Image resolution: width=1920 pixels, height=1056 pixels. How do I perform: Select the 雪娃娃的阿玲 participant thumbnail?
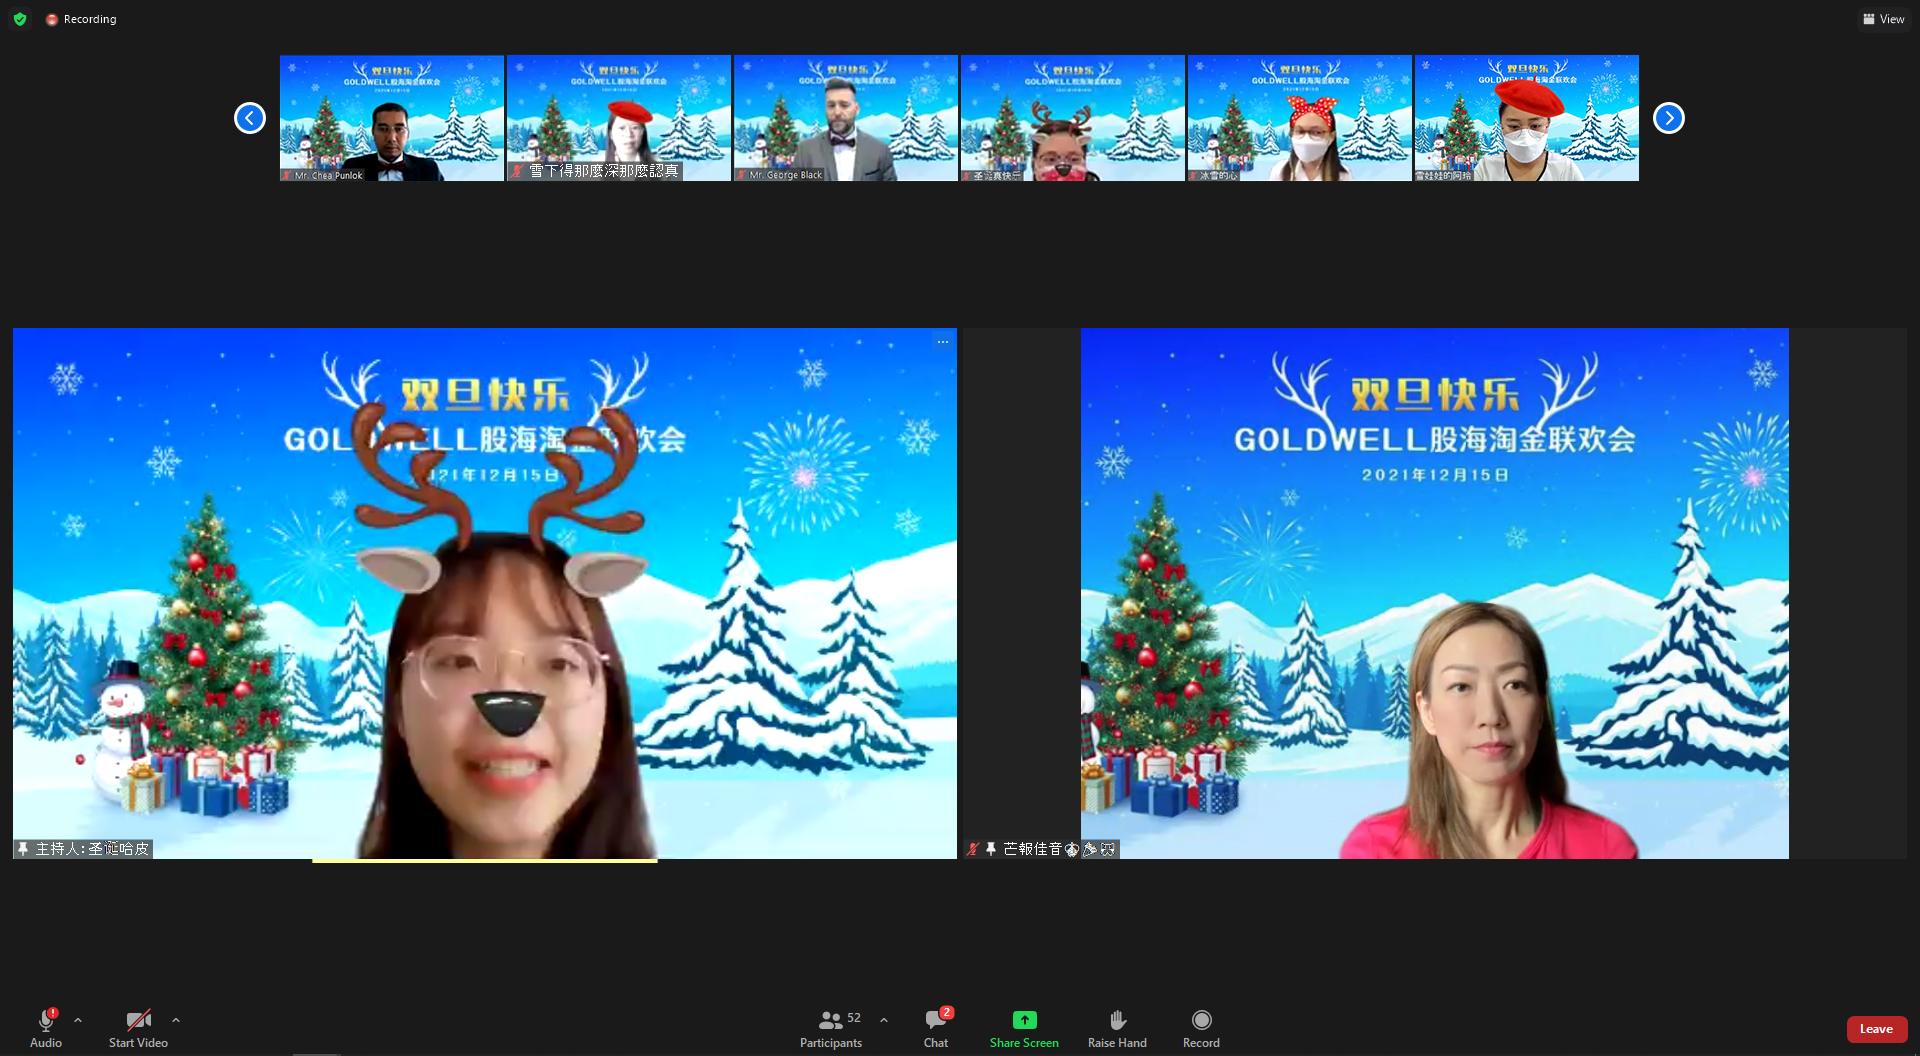pyautogui.click(x=1527, y=118)
